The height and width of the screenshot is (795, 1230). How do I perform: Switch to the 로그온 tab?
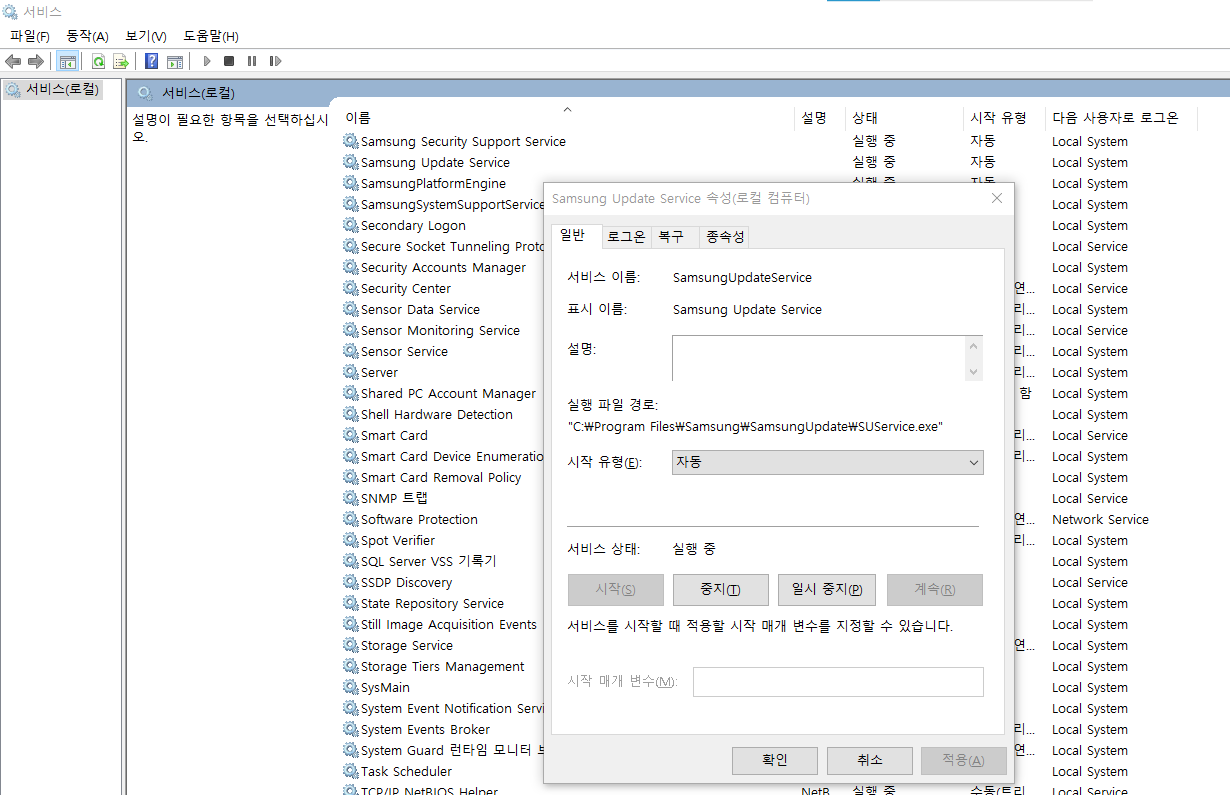coord(626,237)
